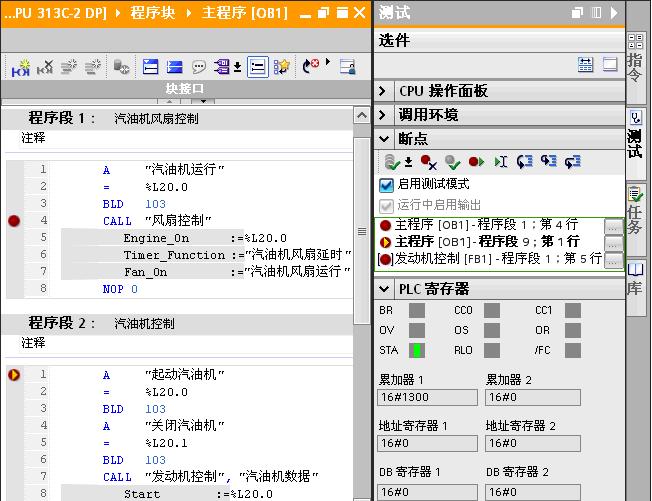Click ellipsis button for 程序段 1 第 4 行 breakpoint
Image resolution: width=652 pixels, height=501 pixels.
(x=612, y=227)
